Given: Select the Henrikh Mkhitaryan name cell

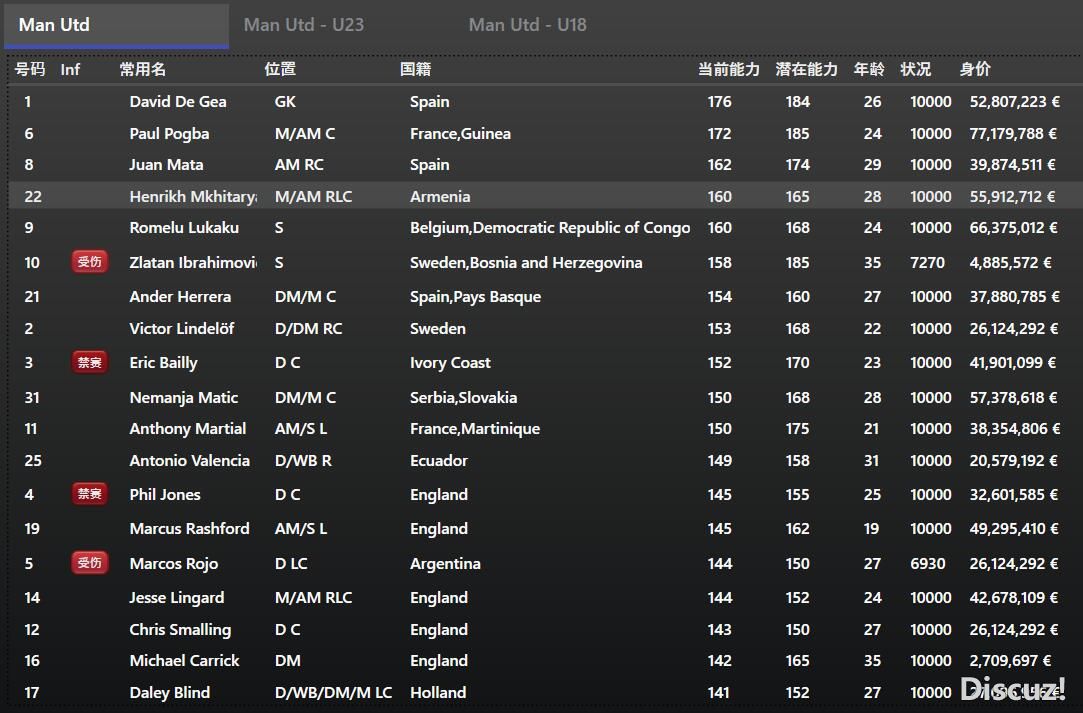Looking at the screenshot, I should (193, 196).
